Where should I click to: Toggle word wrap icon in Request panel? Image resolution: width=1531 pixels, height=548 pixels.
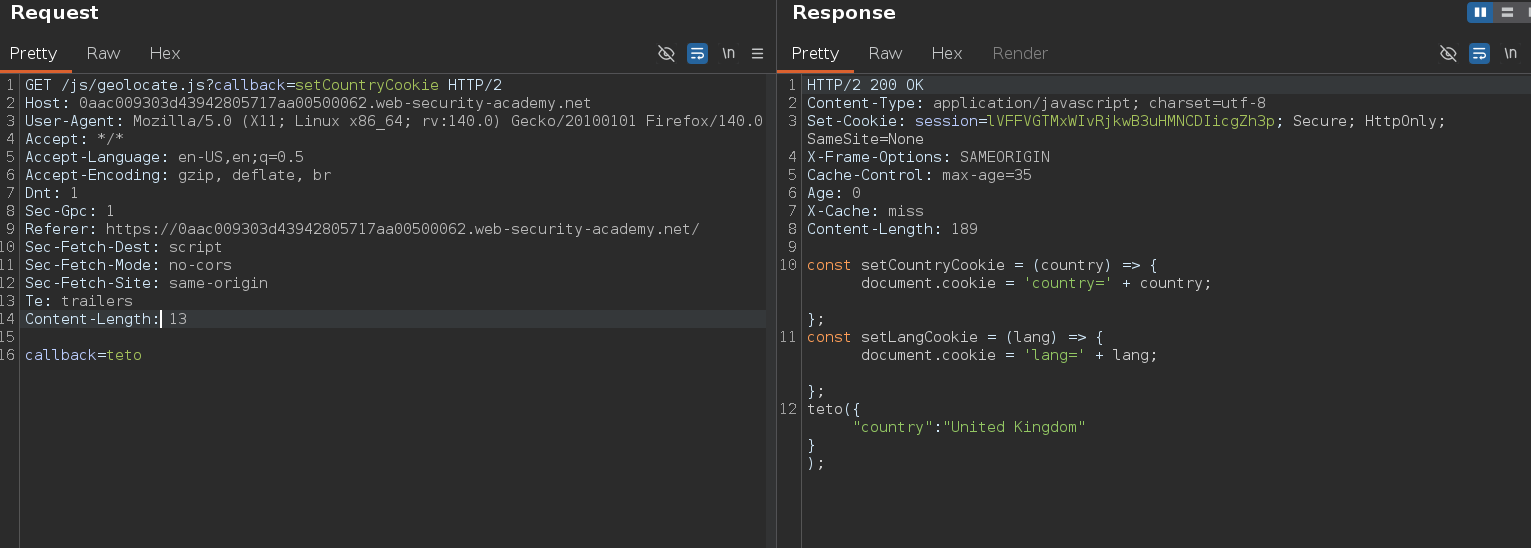[x=697, y=53]
